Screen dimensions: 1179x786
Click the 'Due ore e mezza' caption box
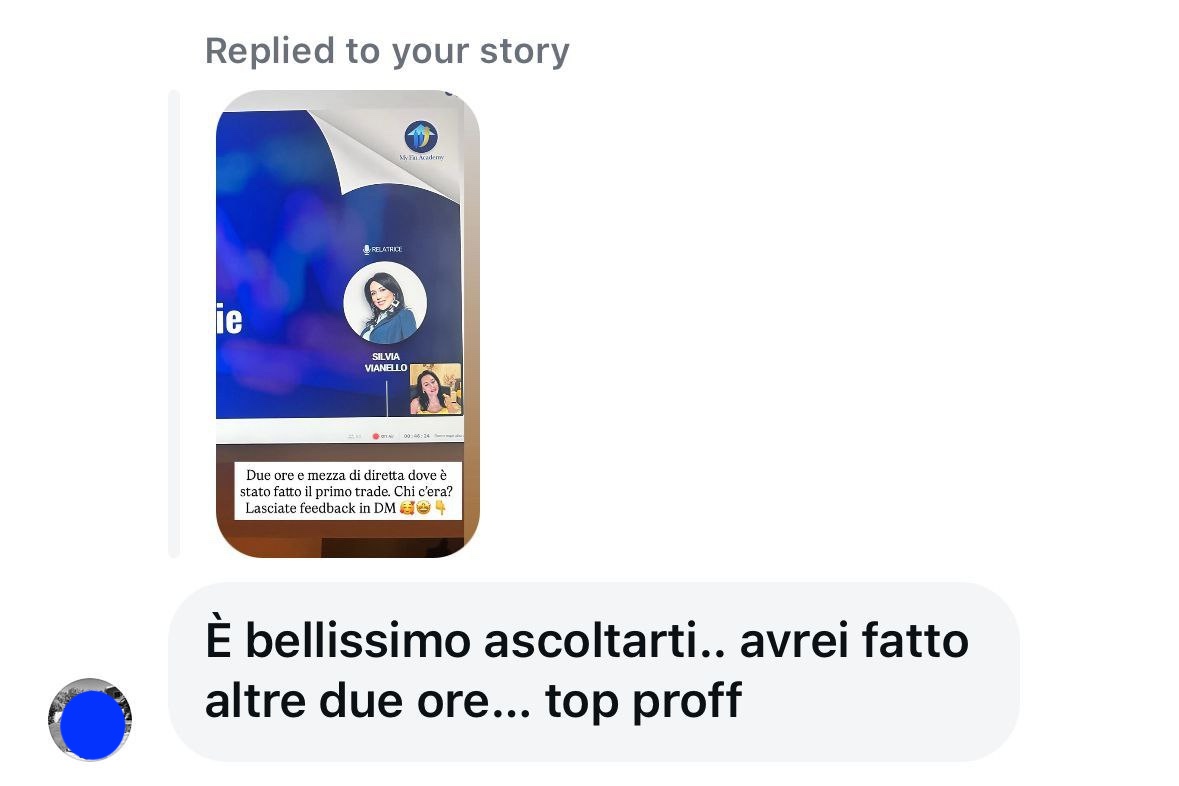pyautogui.click(x=347, y=491)
